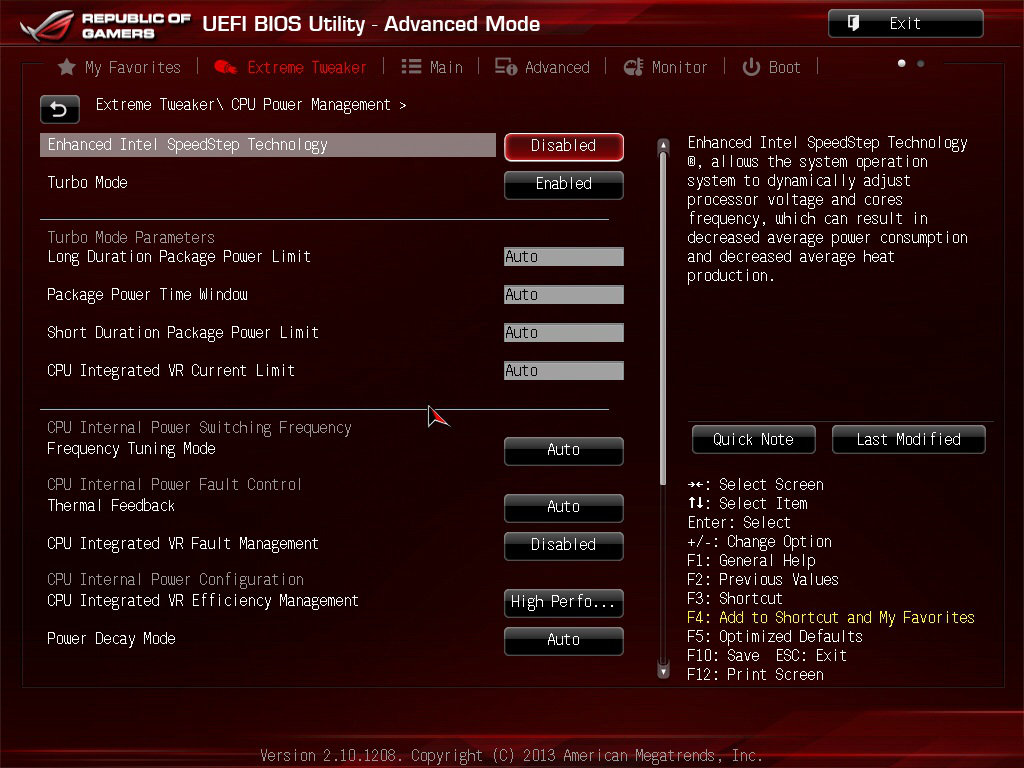Change Turbo Mode Enabled option
Viewport: 1024px width, 768px height.
point(564,184)
